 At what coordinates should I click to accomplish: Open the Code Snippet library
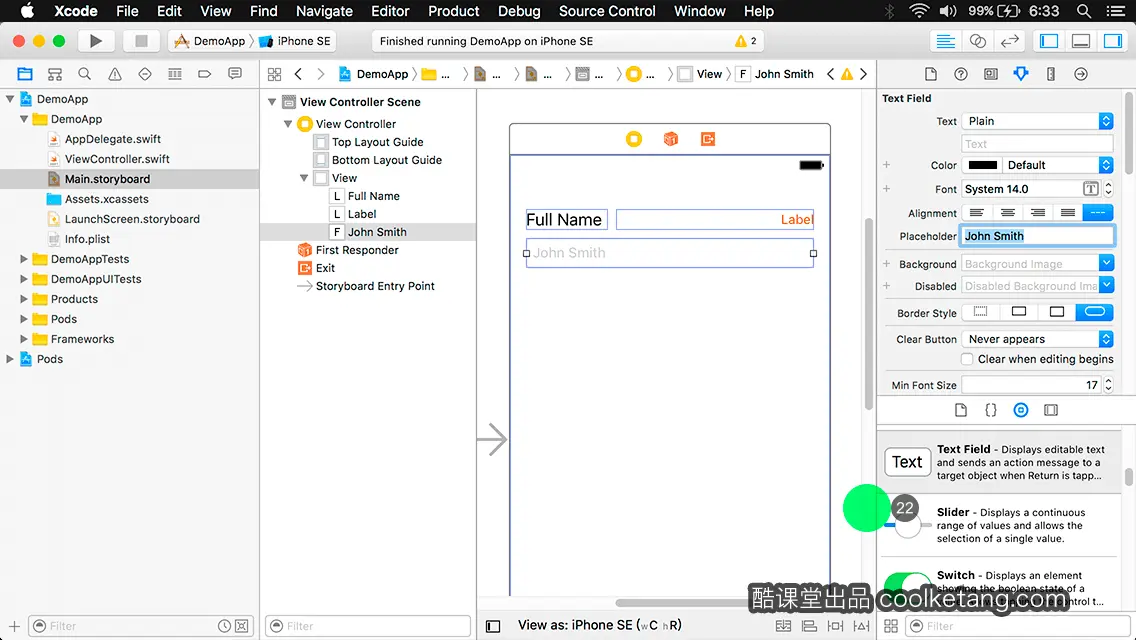(990, 410)
